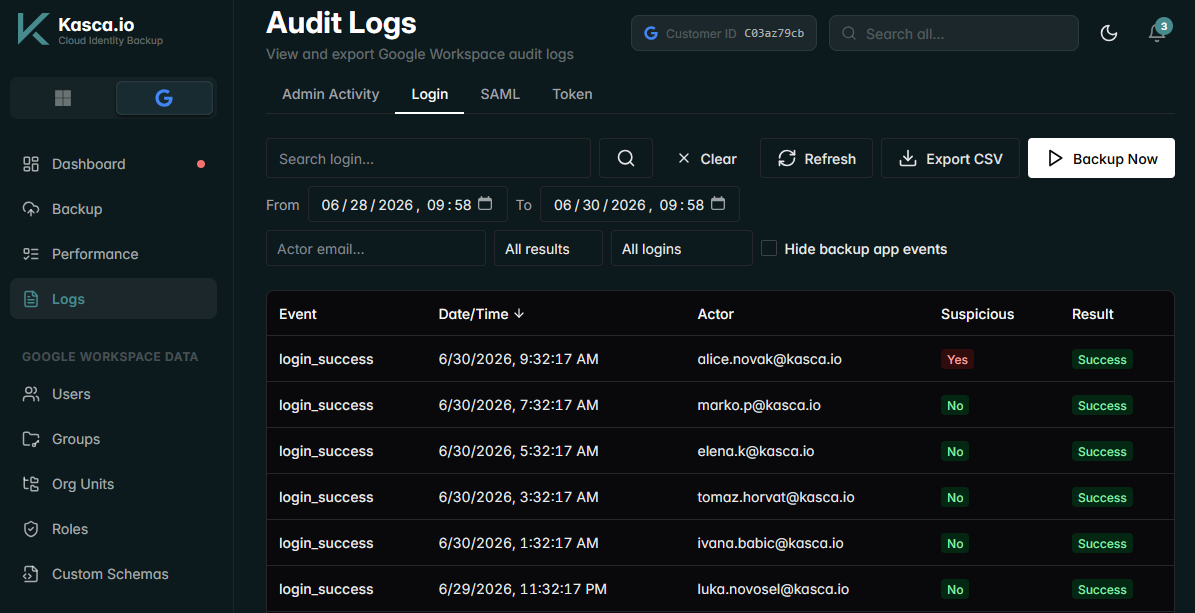Switch to the Microsoft tenant icon
Viewport: 1195px width, 613px height.
pyautogui.click(x=63, y=98)
